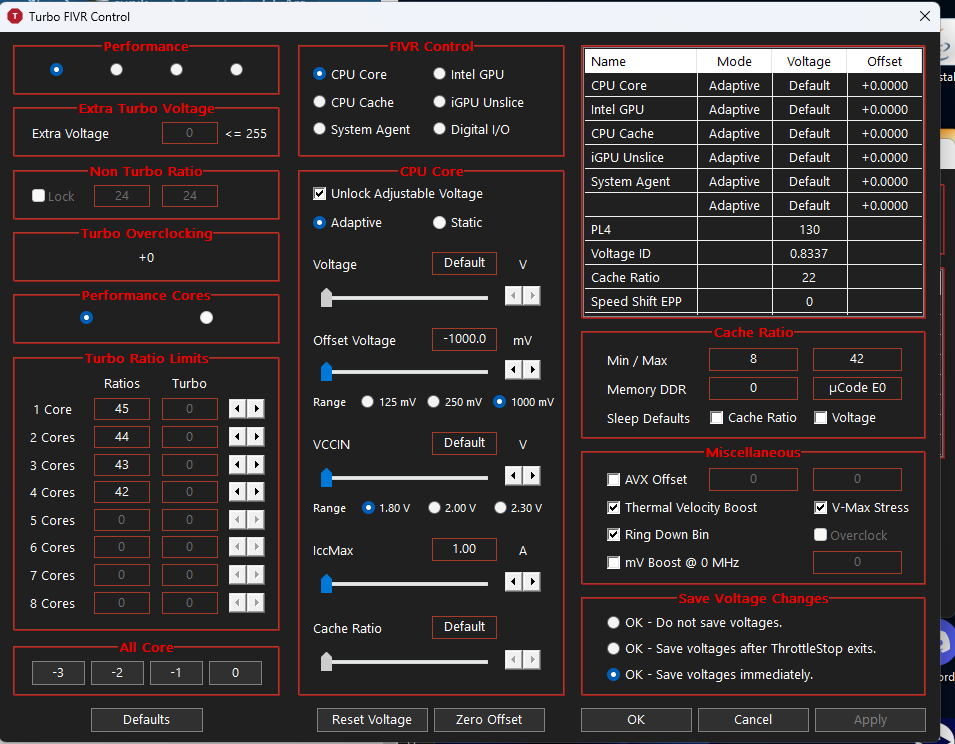
Task: Click the µCode E0 button
Action: [x=857, y=388]
